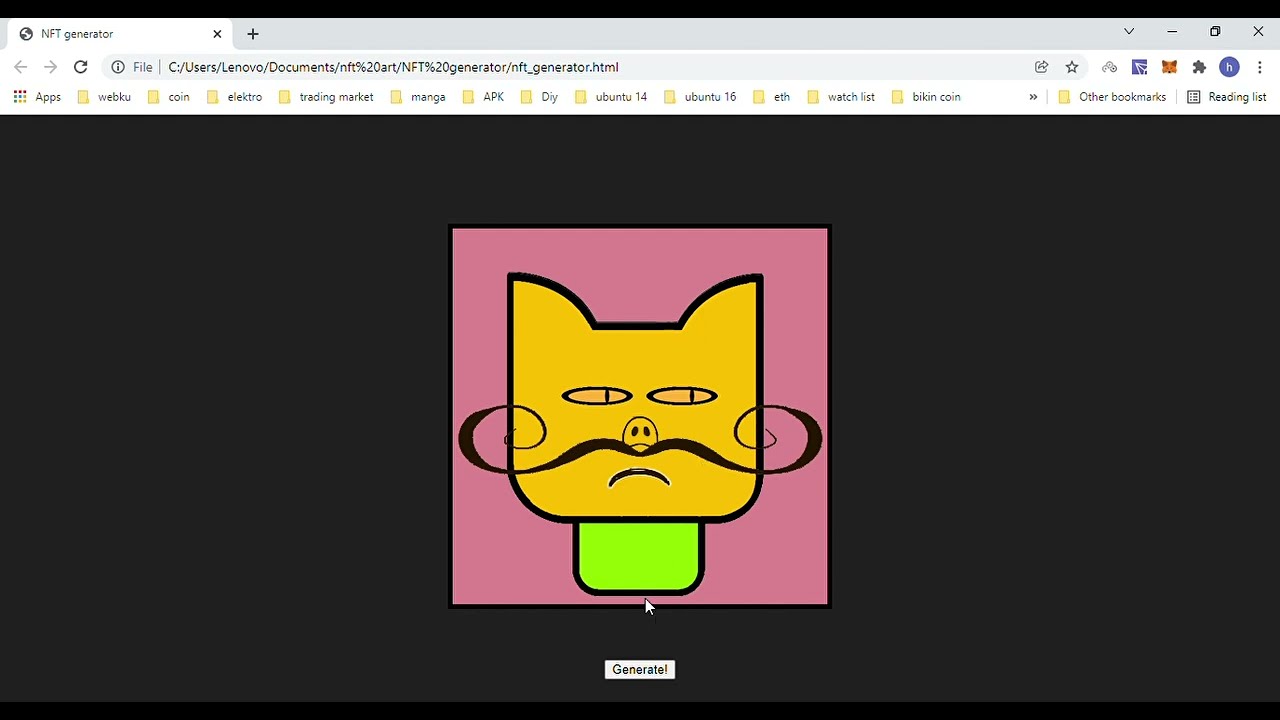Click the blue square extension icon
This screenshot has width=1280, height=720.
1139,67
